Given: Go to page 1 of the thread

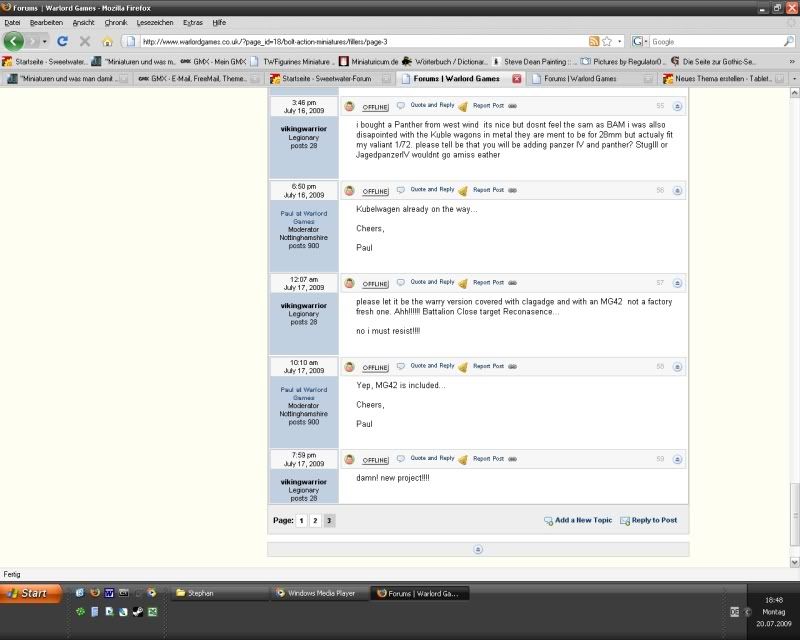Looking at the screenshot, I should (x=302, y=521).
